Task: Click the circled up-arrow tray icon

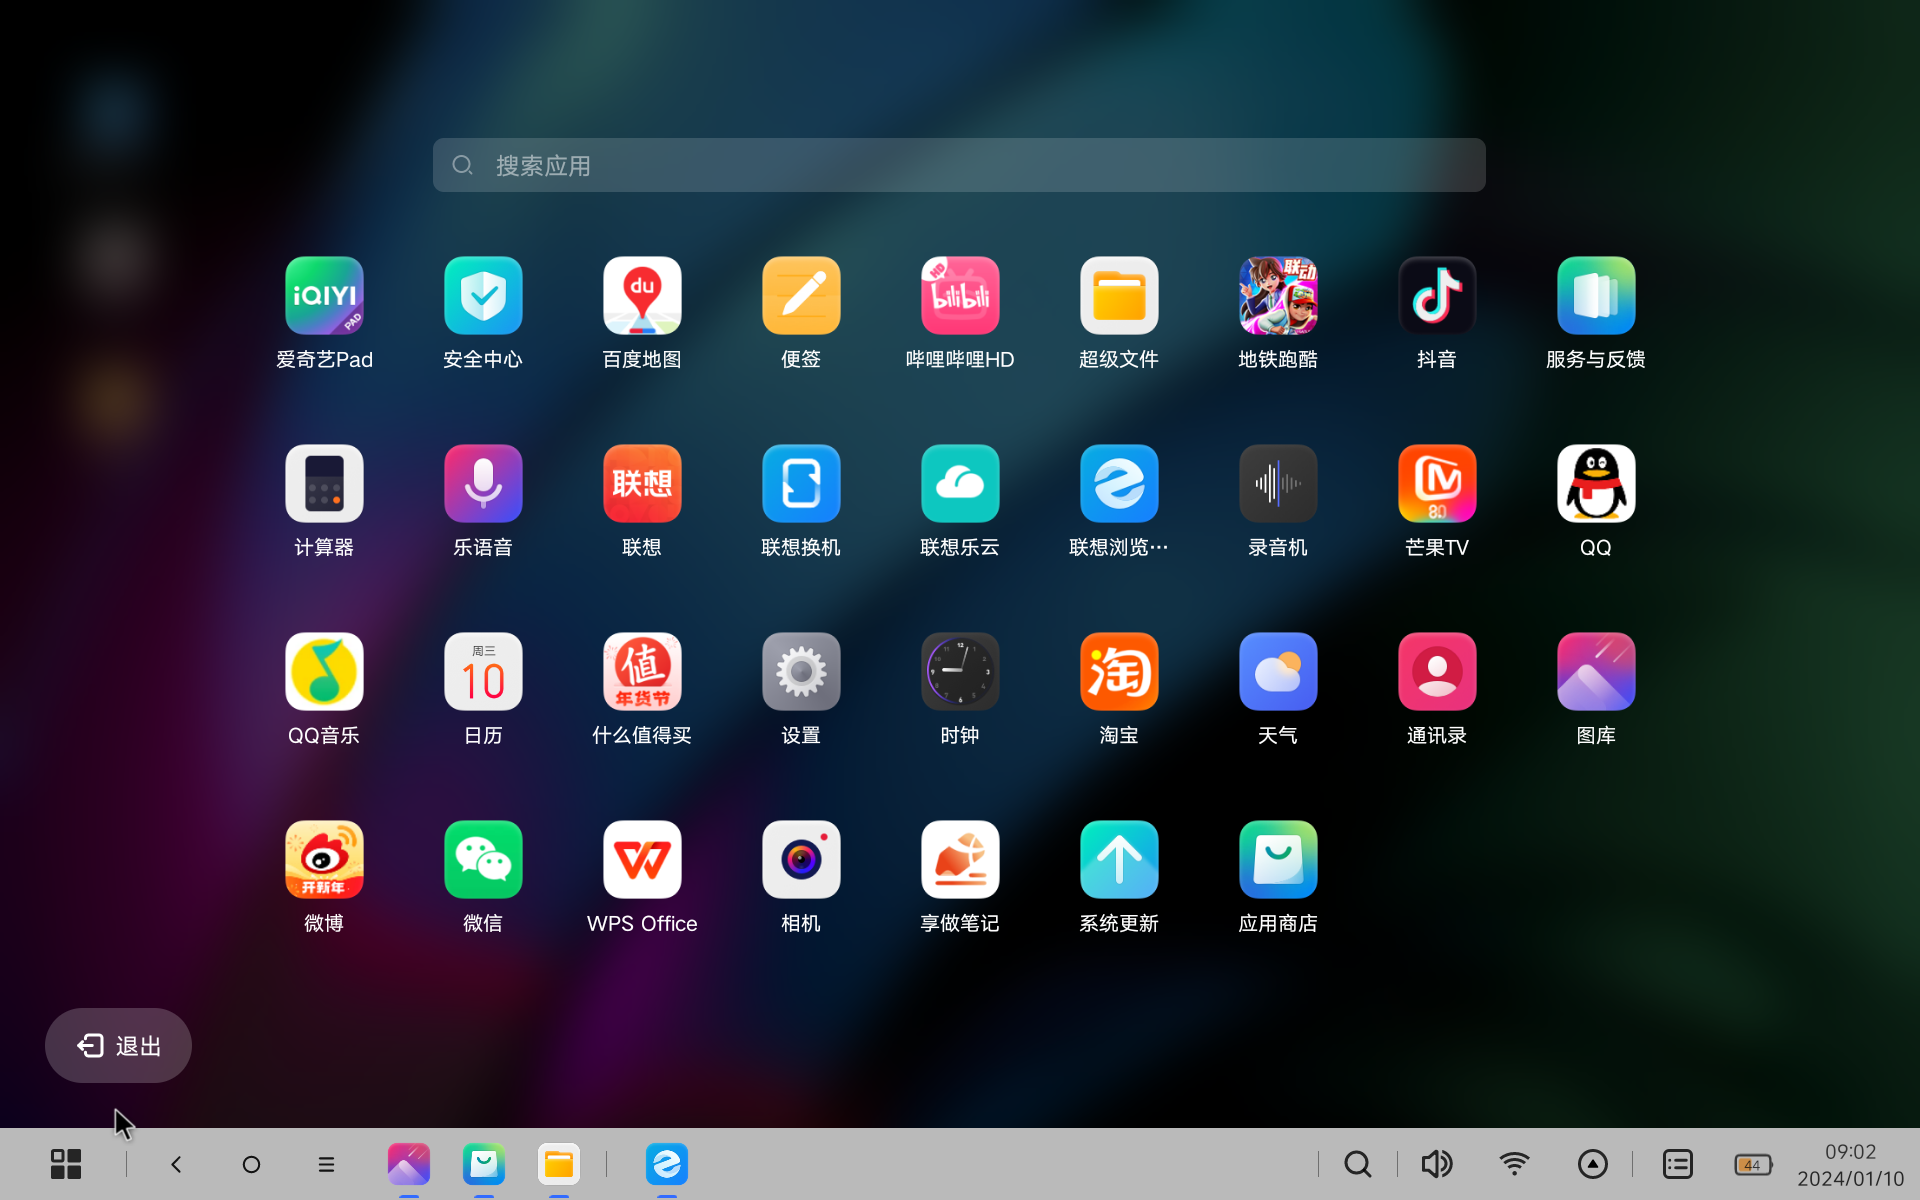Action: (1593, 1164)
